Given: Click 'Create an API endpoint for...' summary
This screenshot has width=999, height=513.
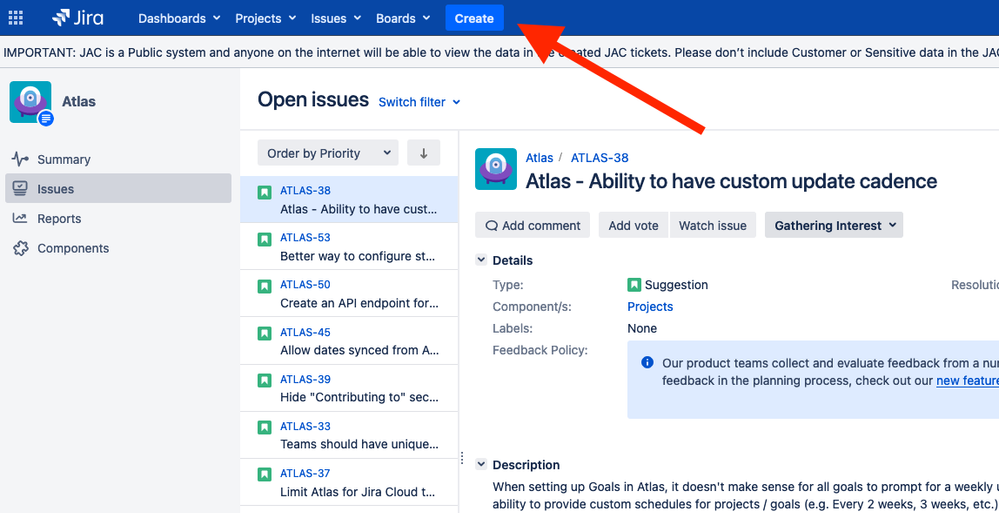Looking at the screenshot, I should pos(360,303).
